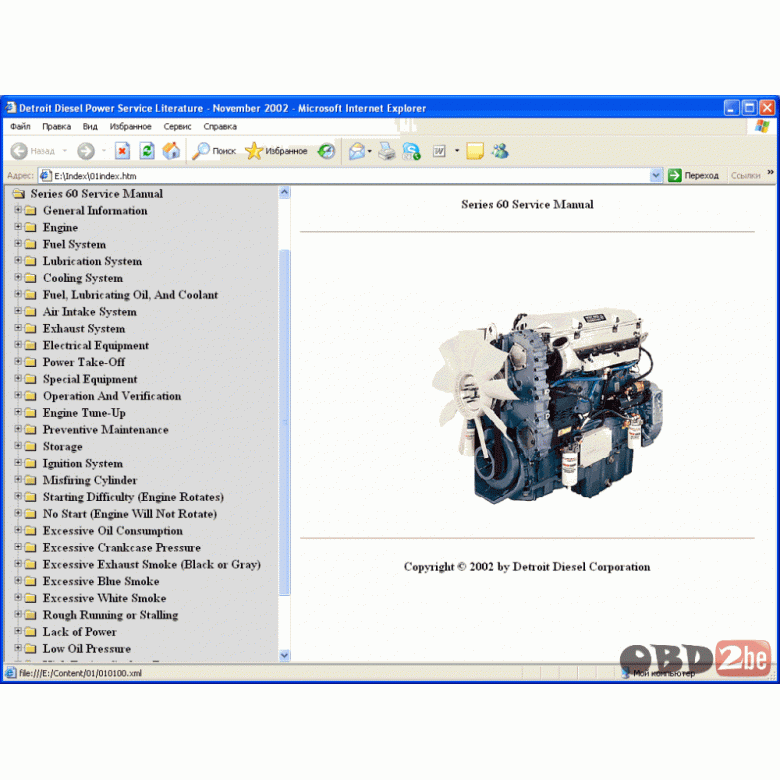Open the Power Take-Off entry
This screenshot has width=780, height=780.
(x=84, y=362)
